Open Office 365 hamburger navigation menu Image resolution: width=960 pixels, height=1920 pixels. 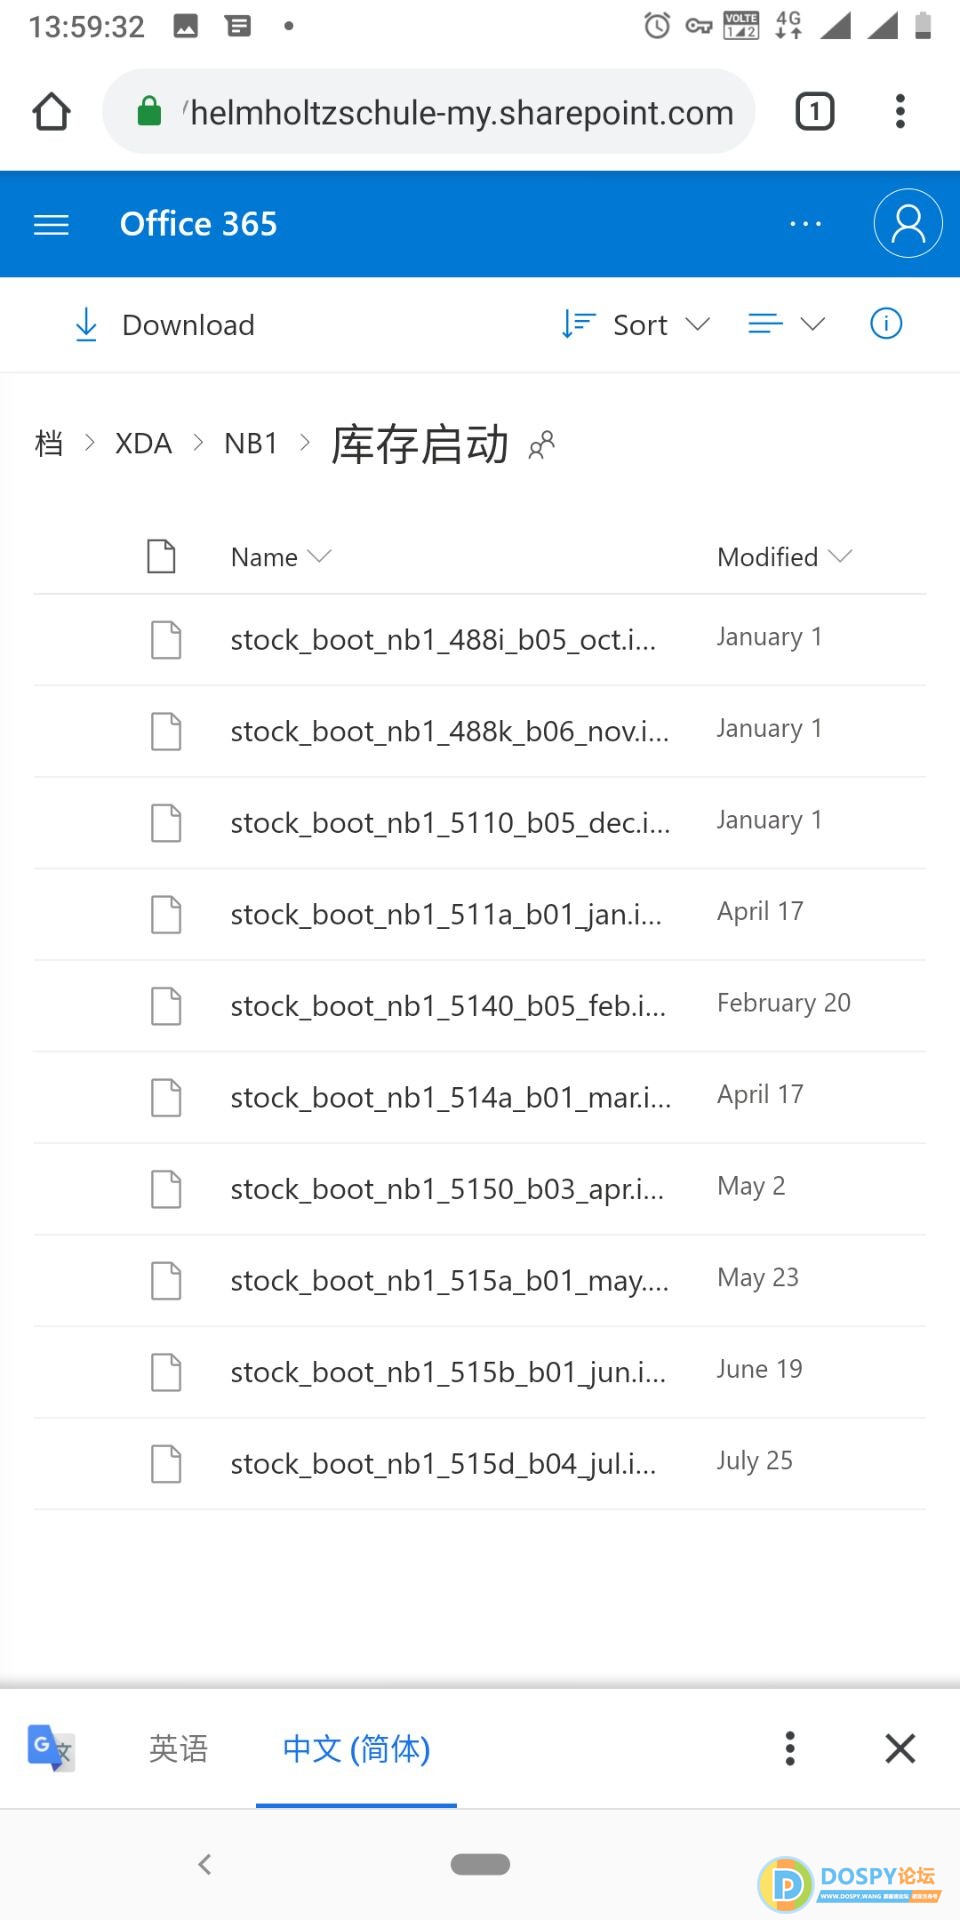coord(51,225)
